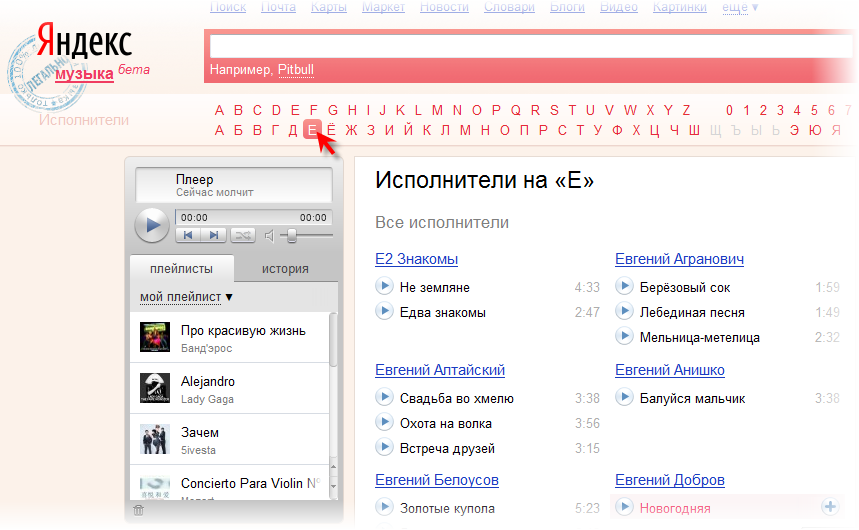859x530 pixels.
Task: Show artists starting with Cyrillic letter Ё
Action: click(x=331, y=130)
